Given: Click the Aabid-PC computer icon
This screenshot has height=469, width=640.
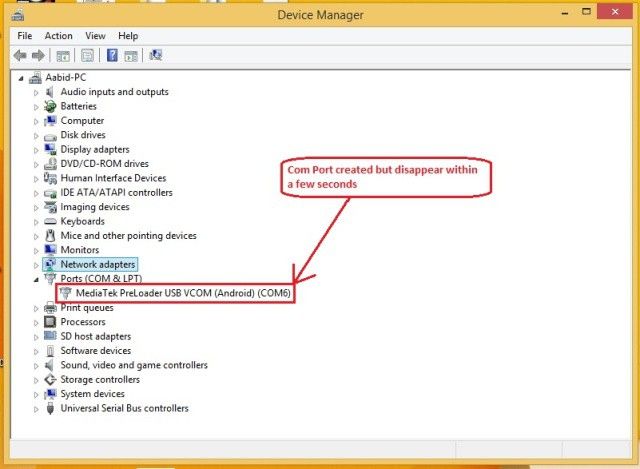Looking at the screenshot, I should [x=36, y=78].
